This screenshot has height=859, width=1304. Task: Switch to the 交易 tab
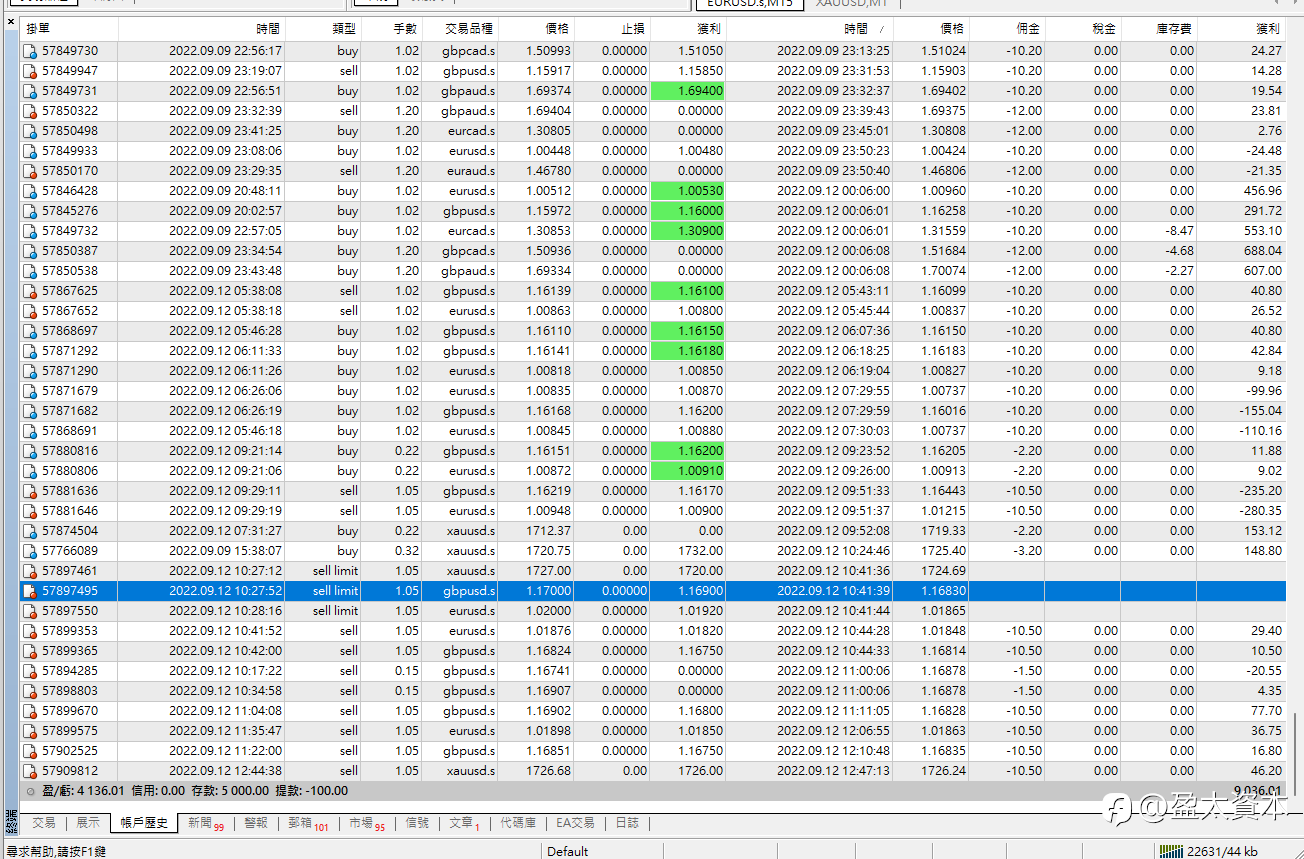pos(44,823)
